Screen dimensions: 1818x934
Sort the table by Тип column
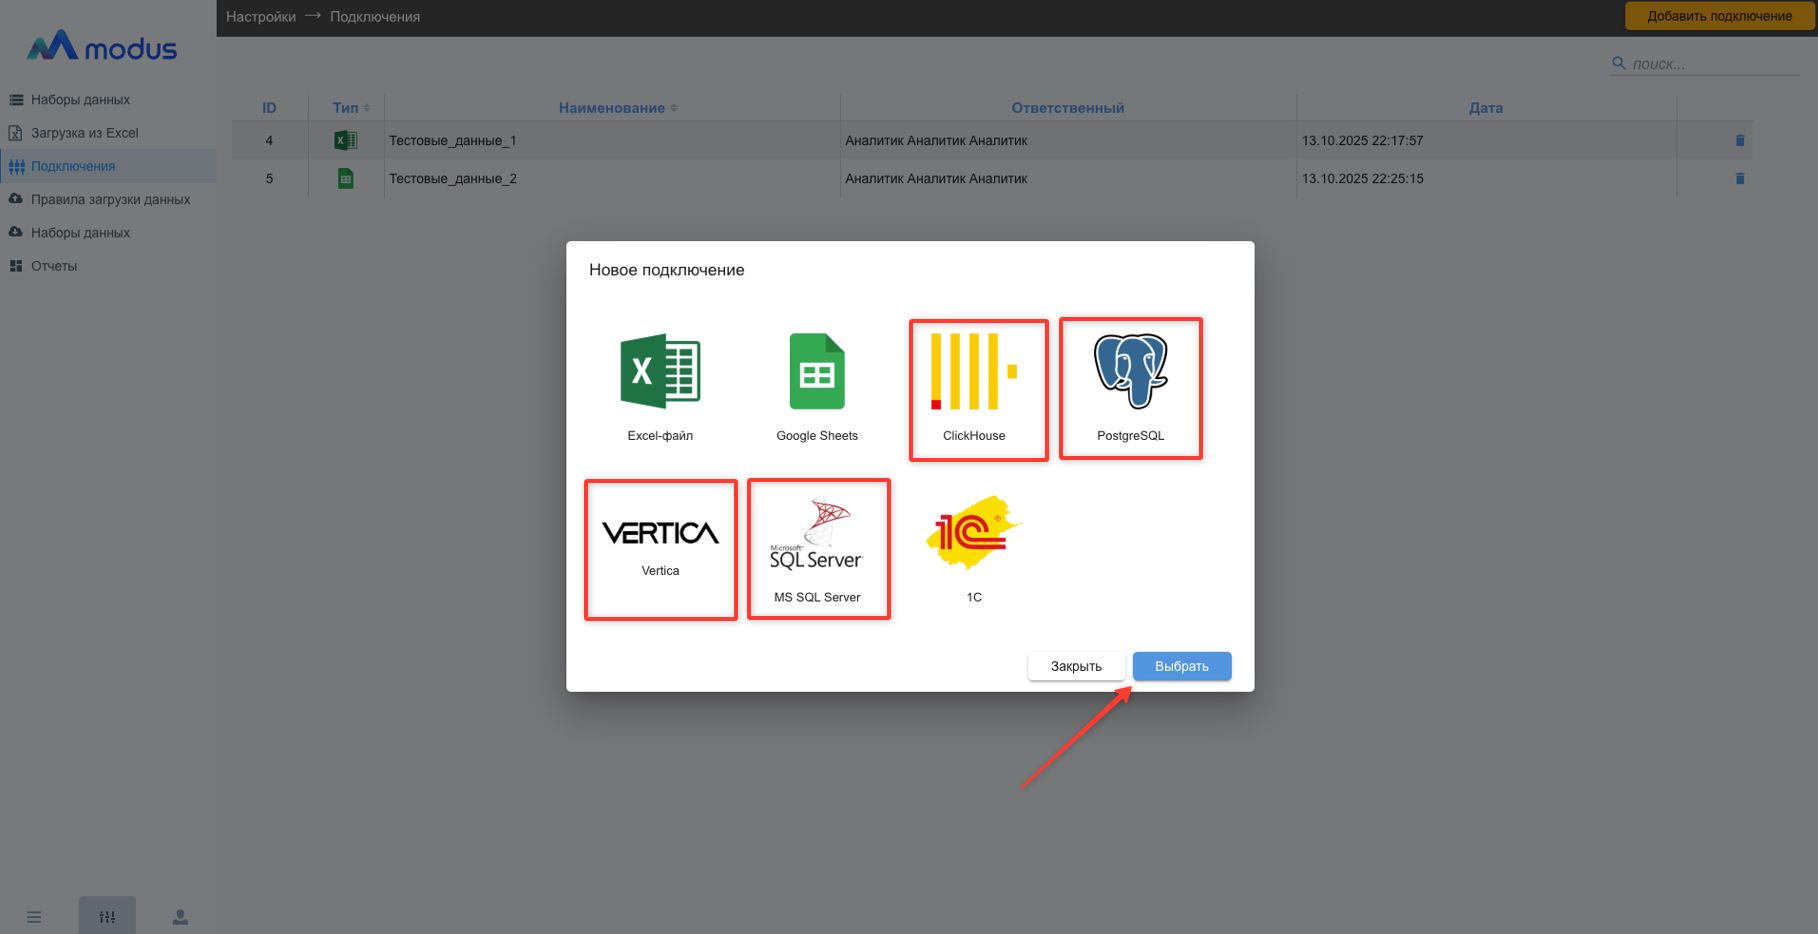pyautogui.click(x=351, y=108)
